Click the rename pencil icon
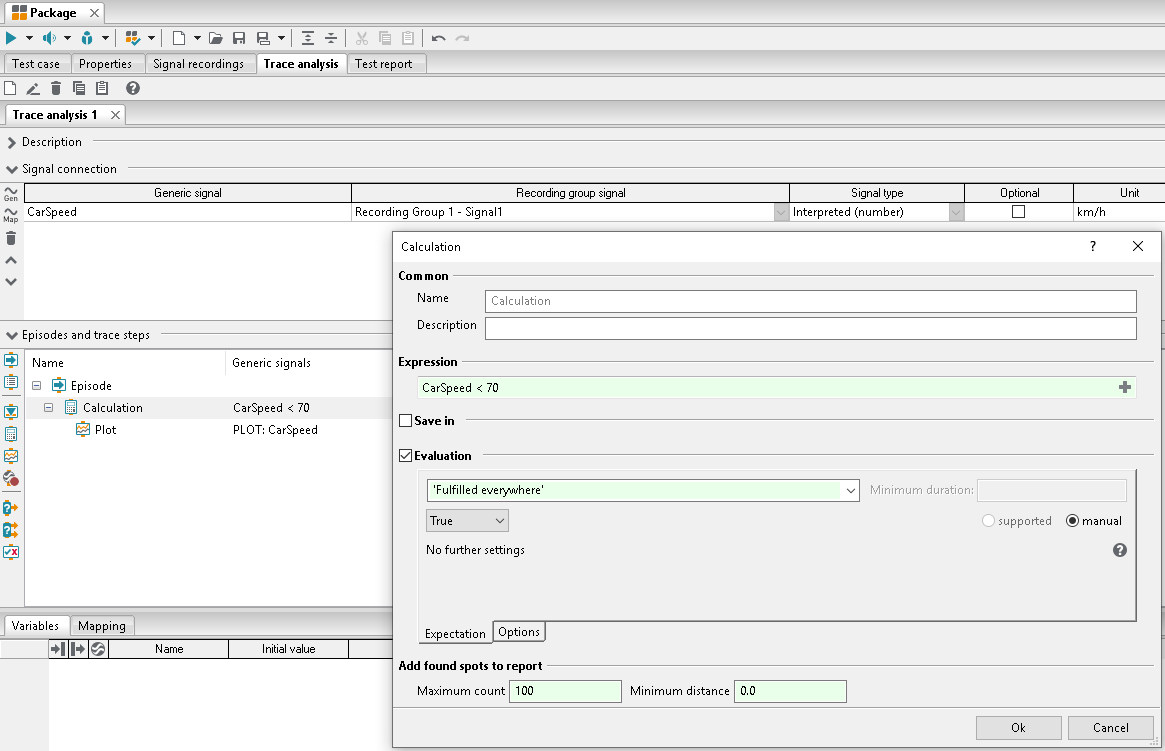The width and height of the screenshot is (1165, 751). (x=33, y=88)
